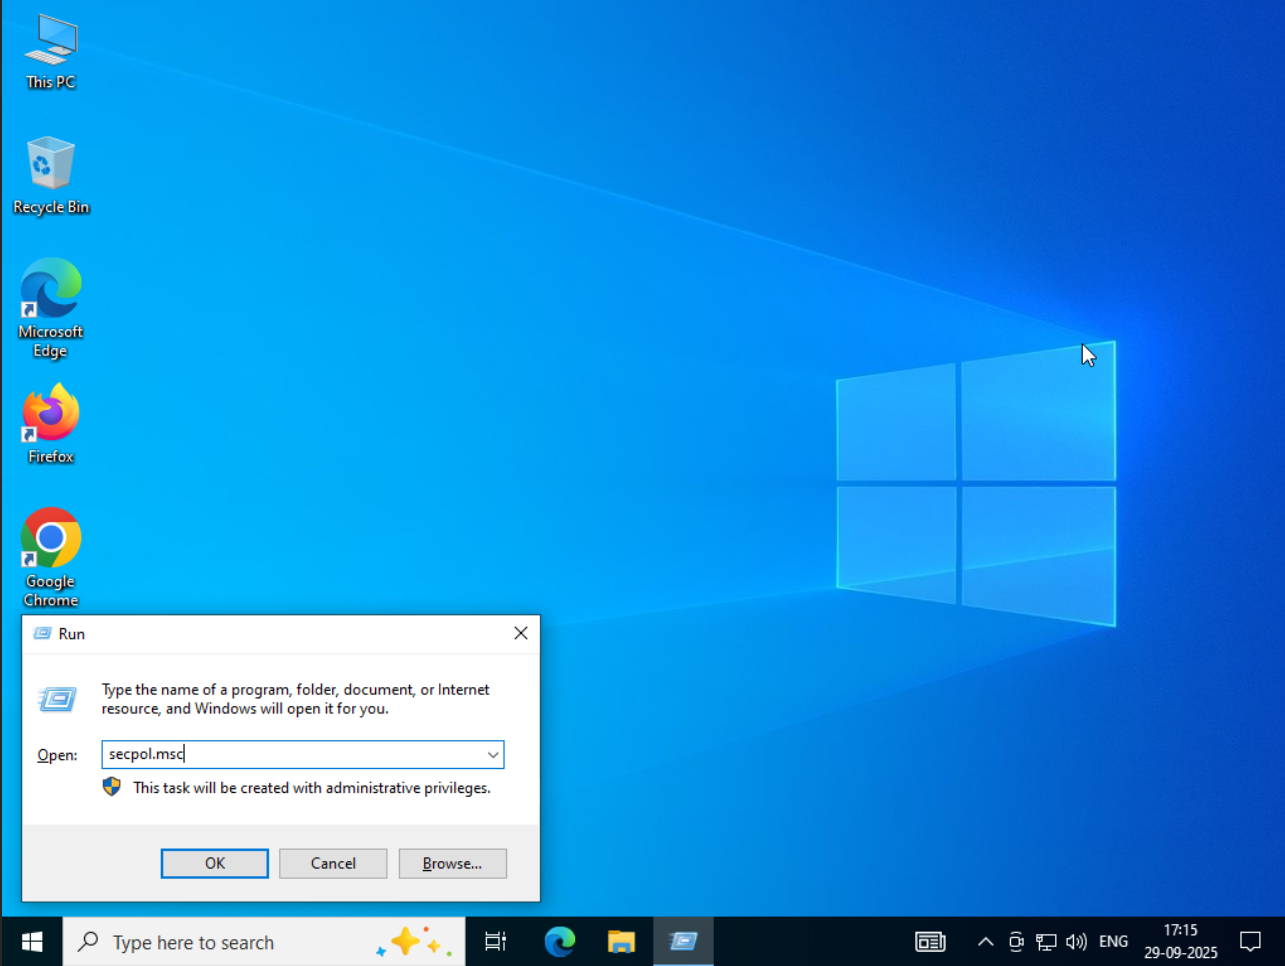Open Task View on the taskbar

[495, 942]
